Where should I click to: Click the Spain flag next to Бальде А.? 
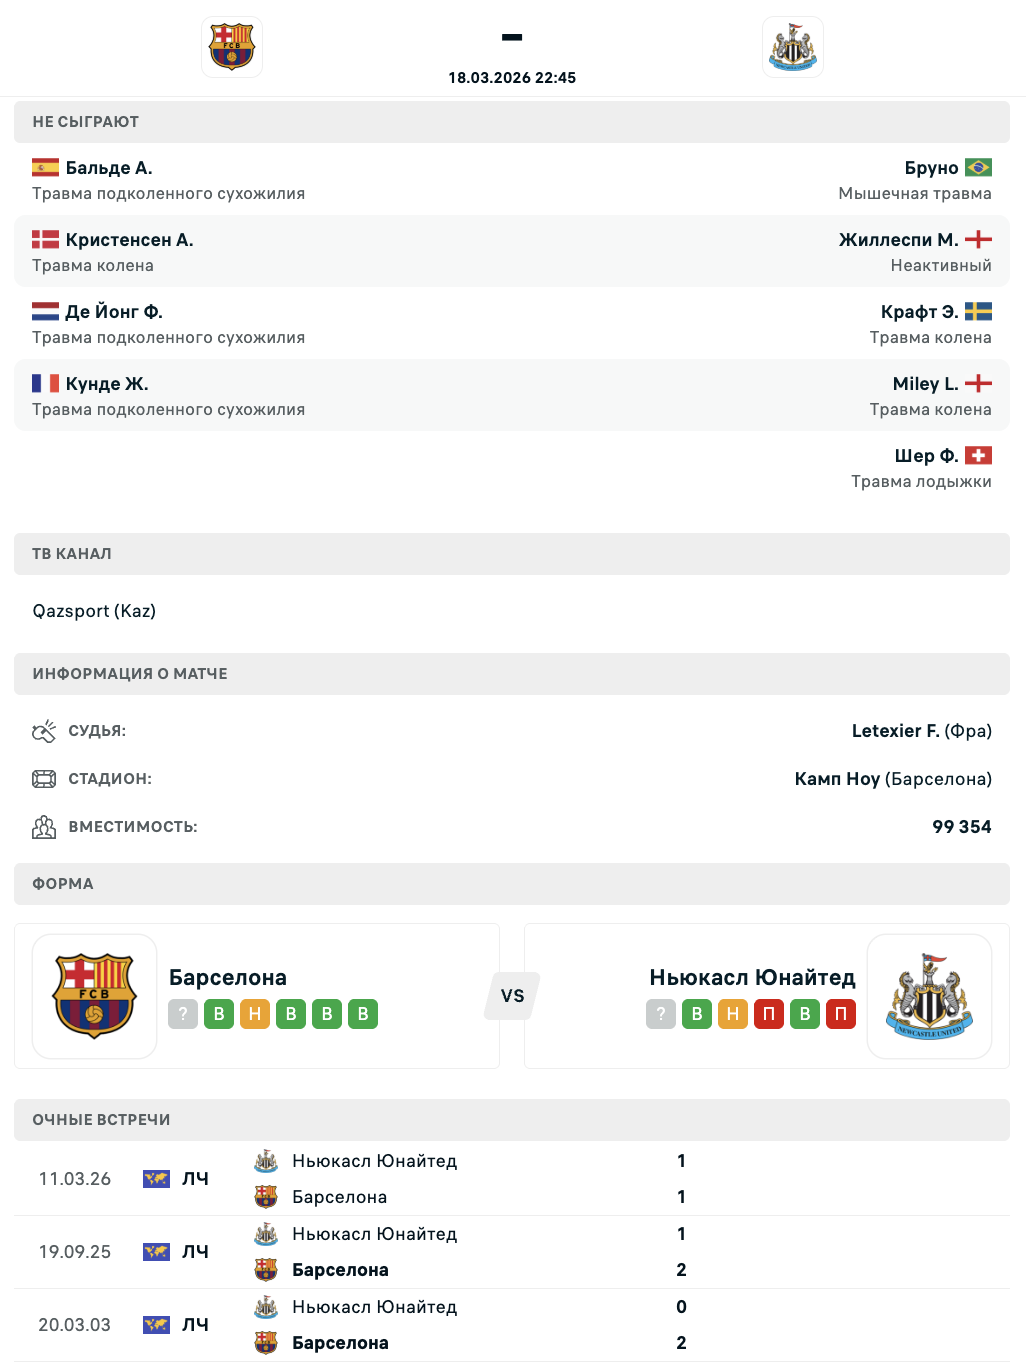click(45, 168)
